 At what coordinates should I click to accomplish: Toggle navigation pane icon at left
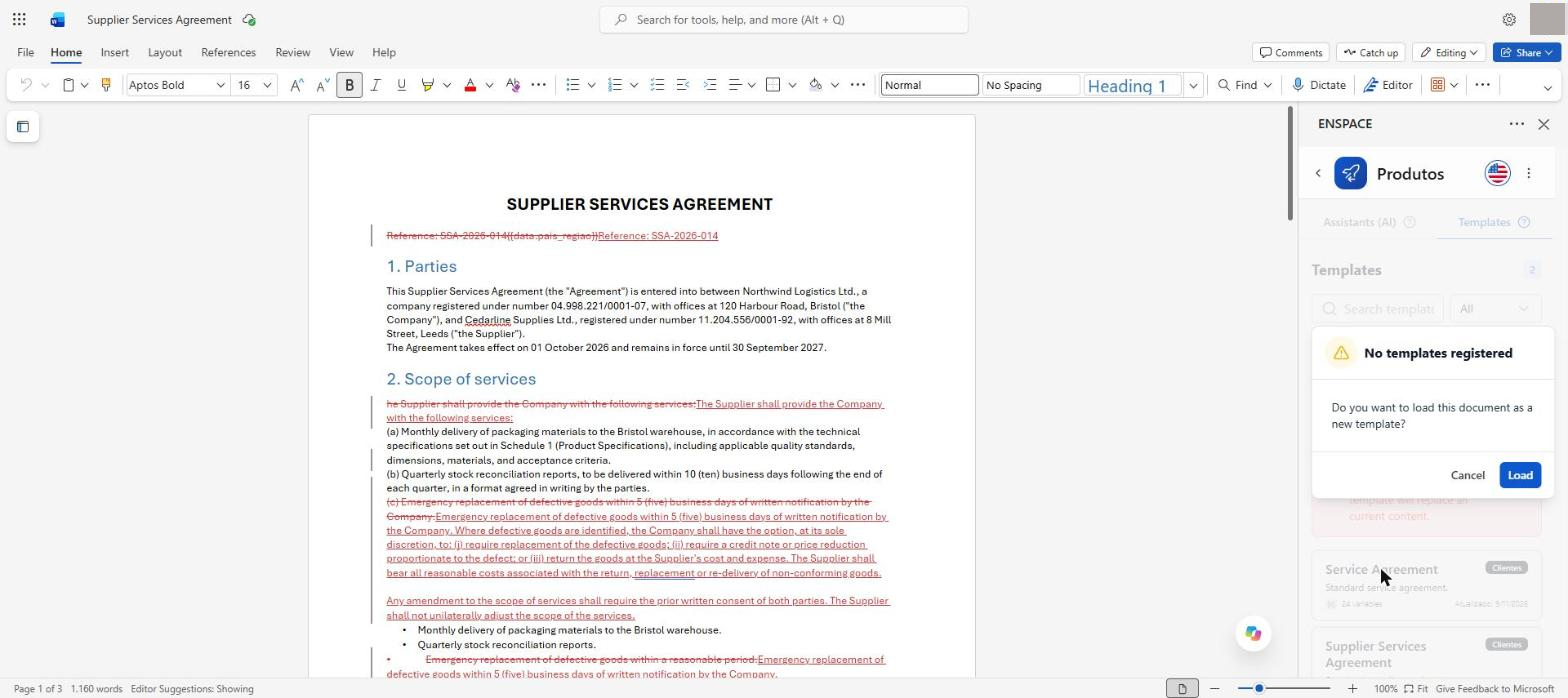tap(23, 127)
